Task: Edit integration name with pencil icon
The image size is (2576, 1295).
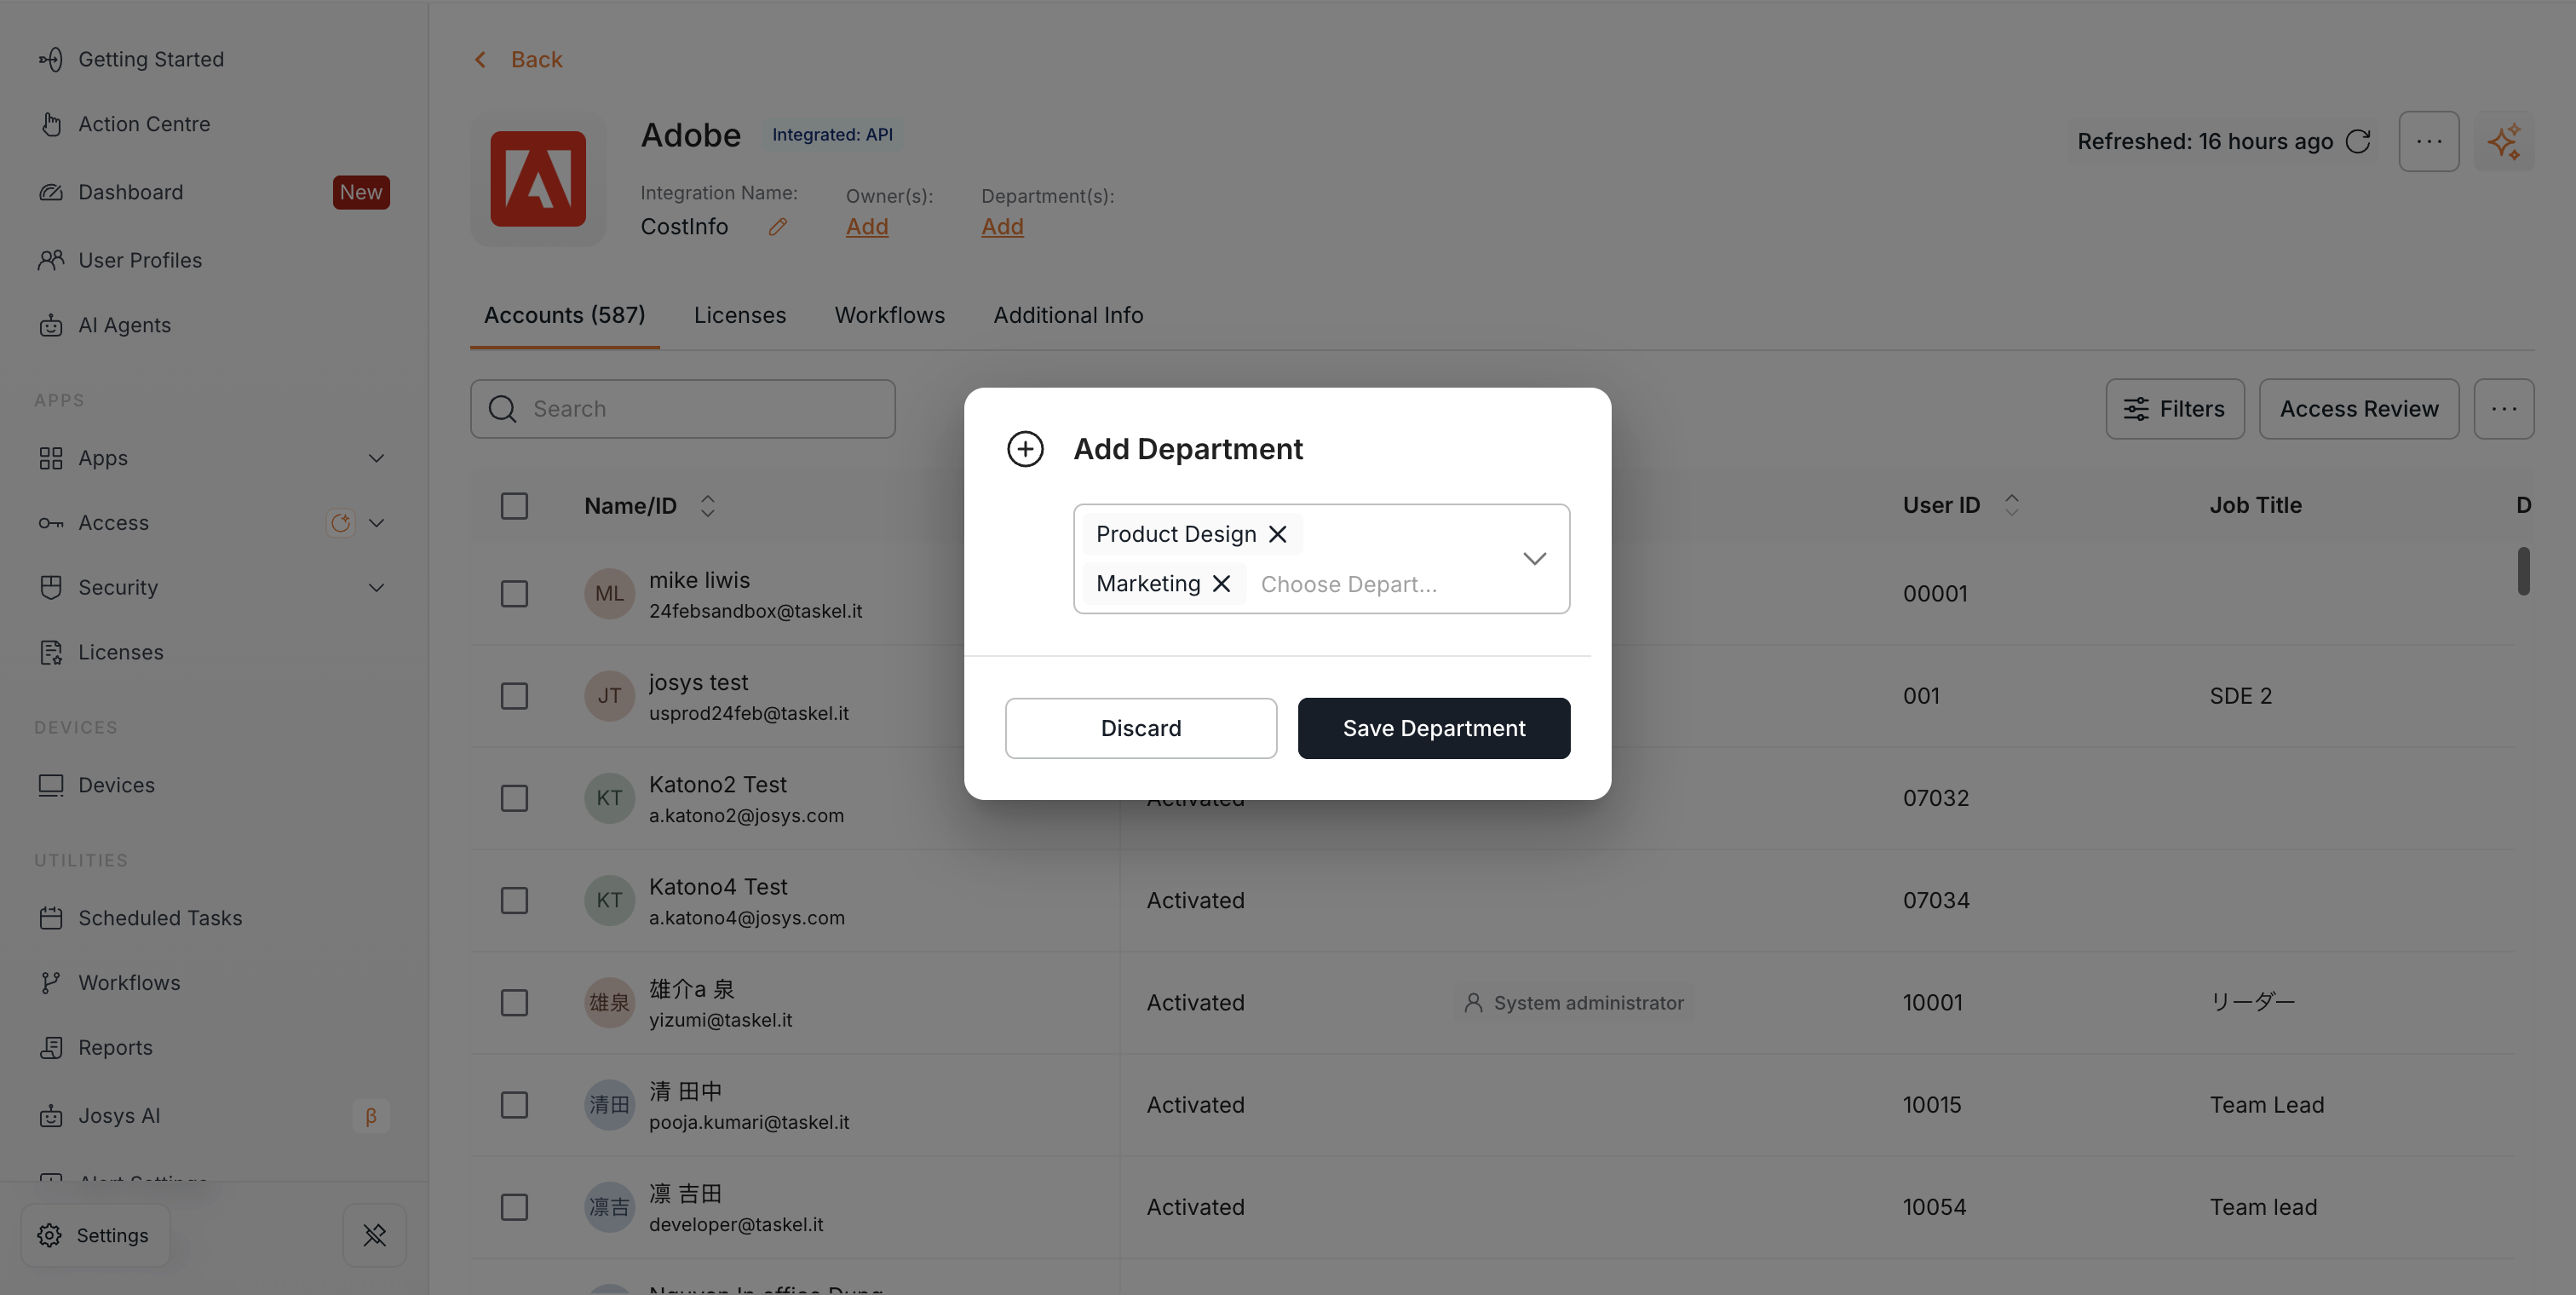Action: [x=777, y=227]
